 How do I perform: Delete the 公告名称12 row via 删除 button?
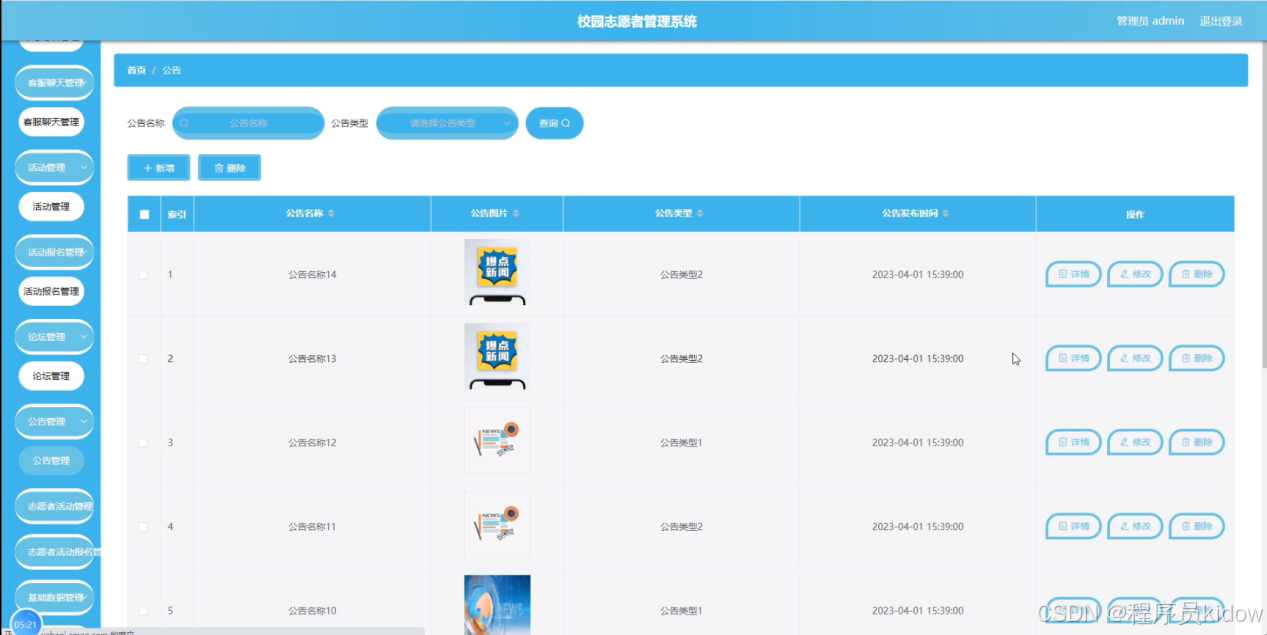[1196, 442]
